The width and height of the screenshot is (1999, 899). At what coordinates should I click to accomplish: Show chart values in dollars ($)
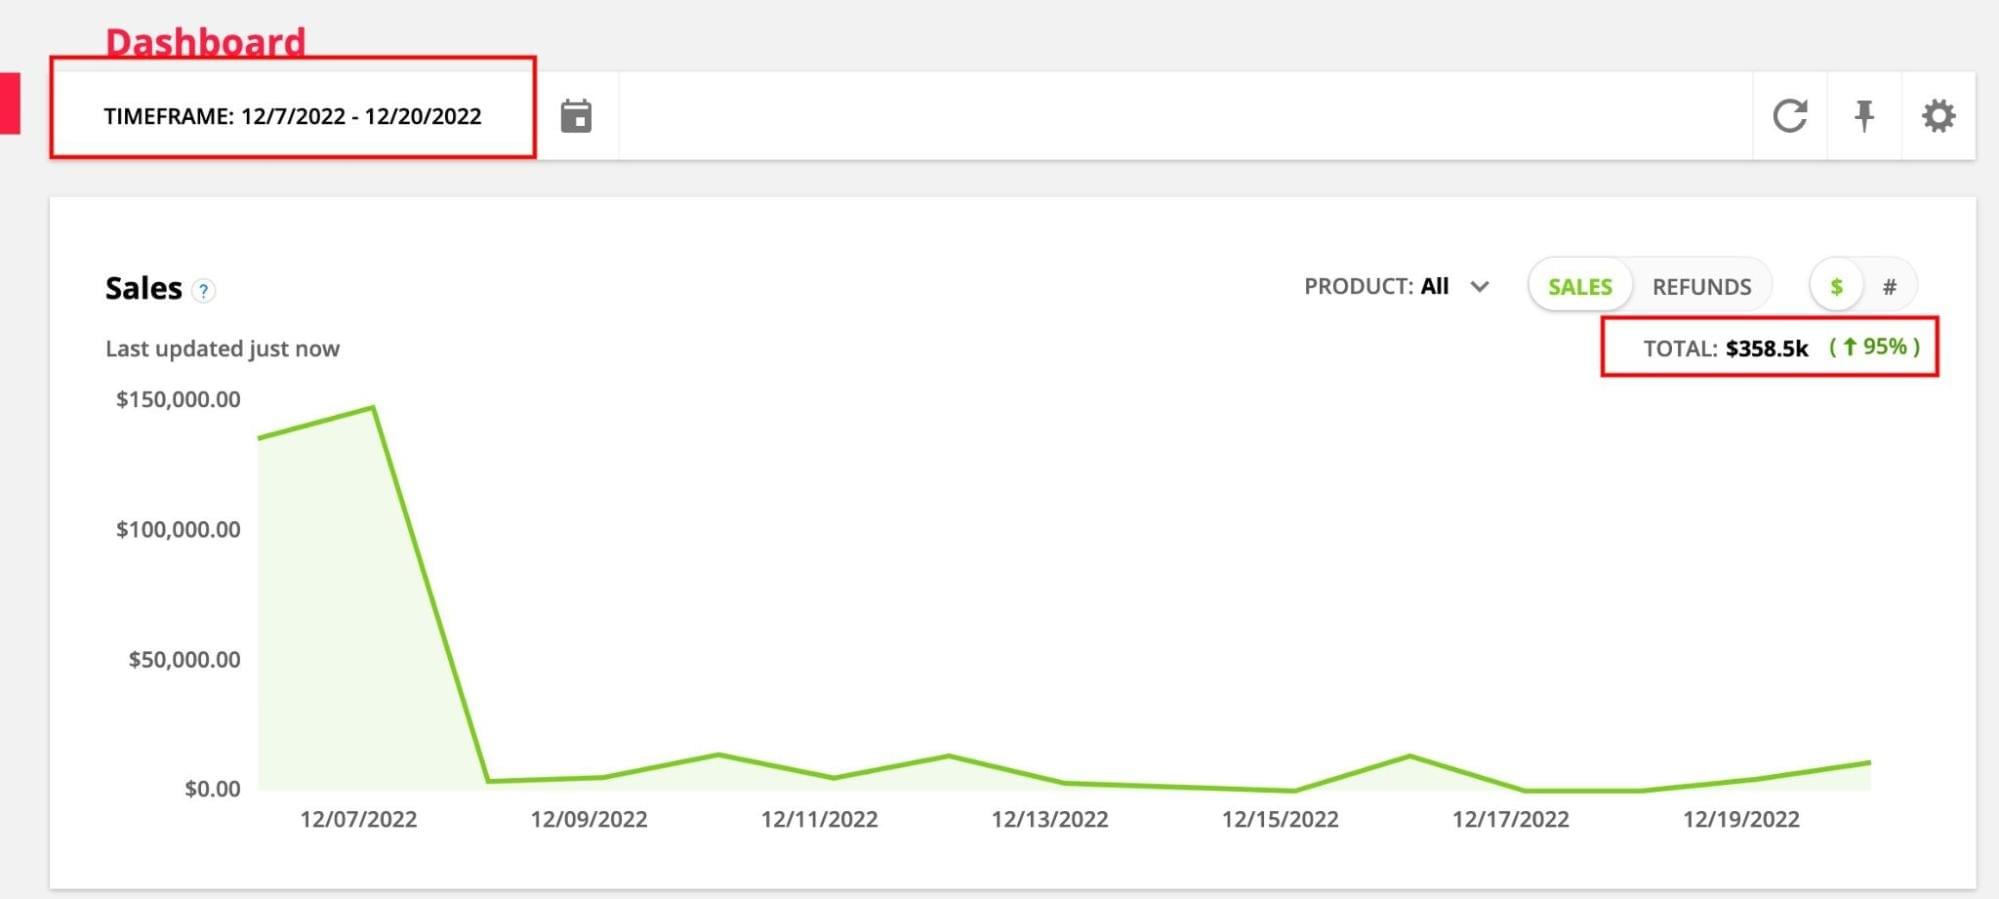click(1836, 287)
